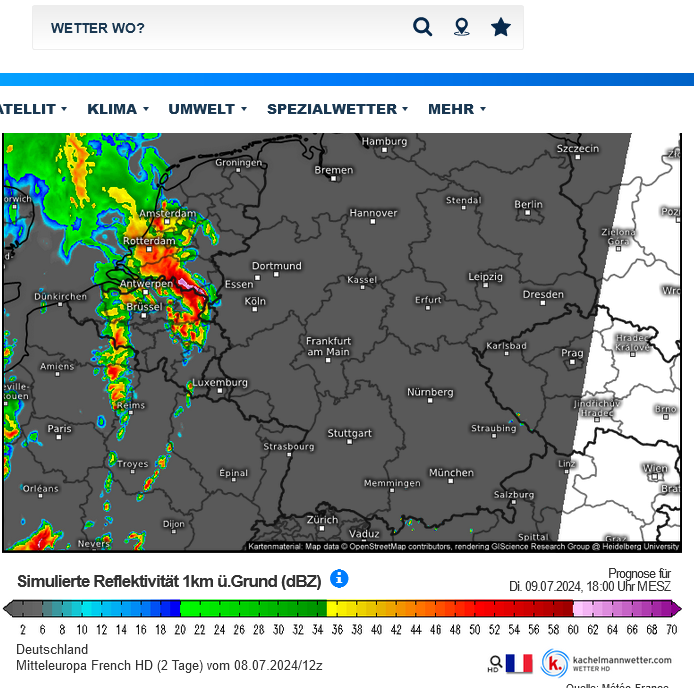694x688 pixels.
Task: Click Strasbourg on the map
Action: [x=289, y=447]
